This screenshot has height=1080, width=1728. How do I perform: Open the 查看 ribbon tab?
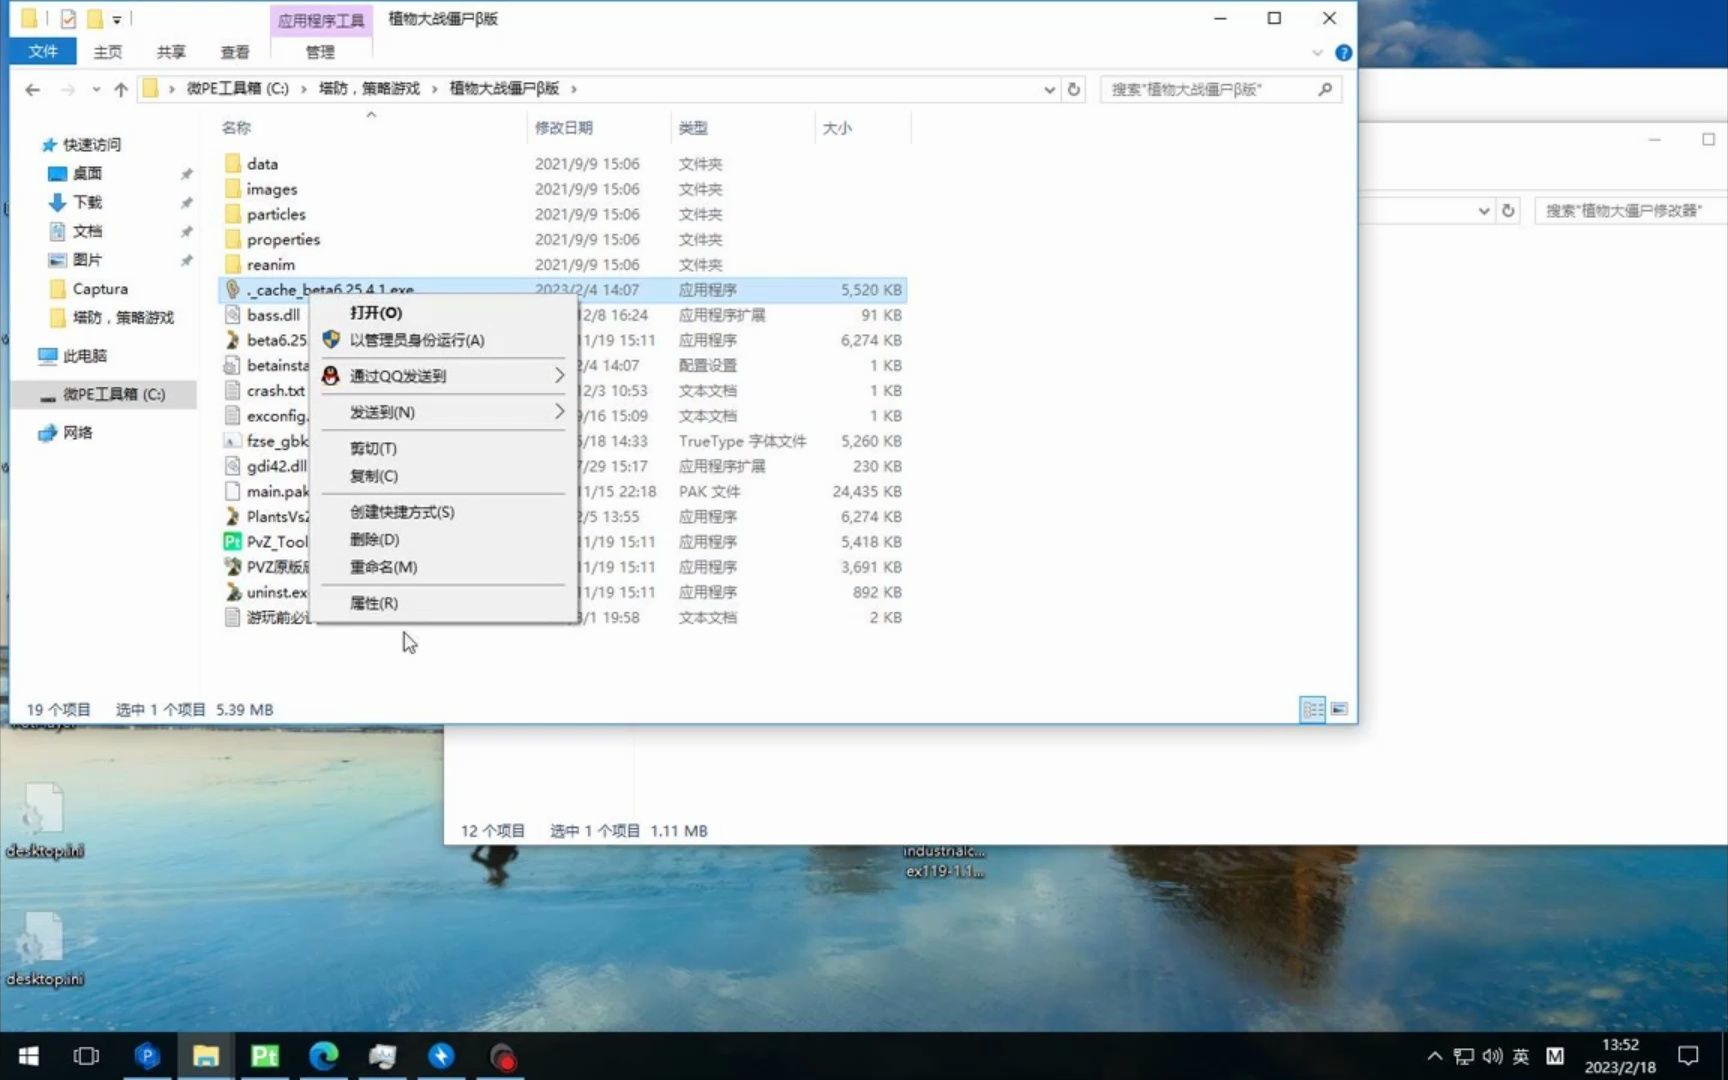(x=235, y=51)
